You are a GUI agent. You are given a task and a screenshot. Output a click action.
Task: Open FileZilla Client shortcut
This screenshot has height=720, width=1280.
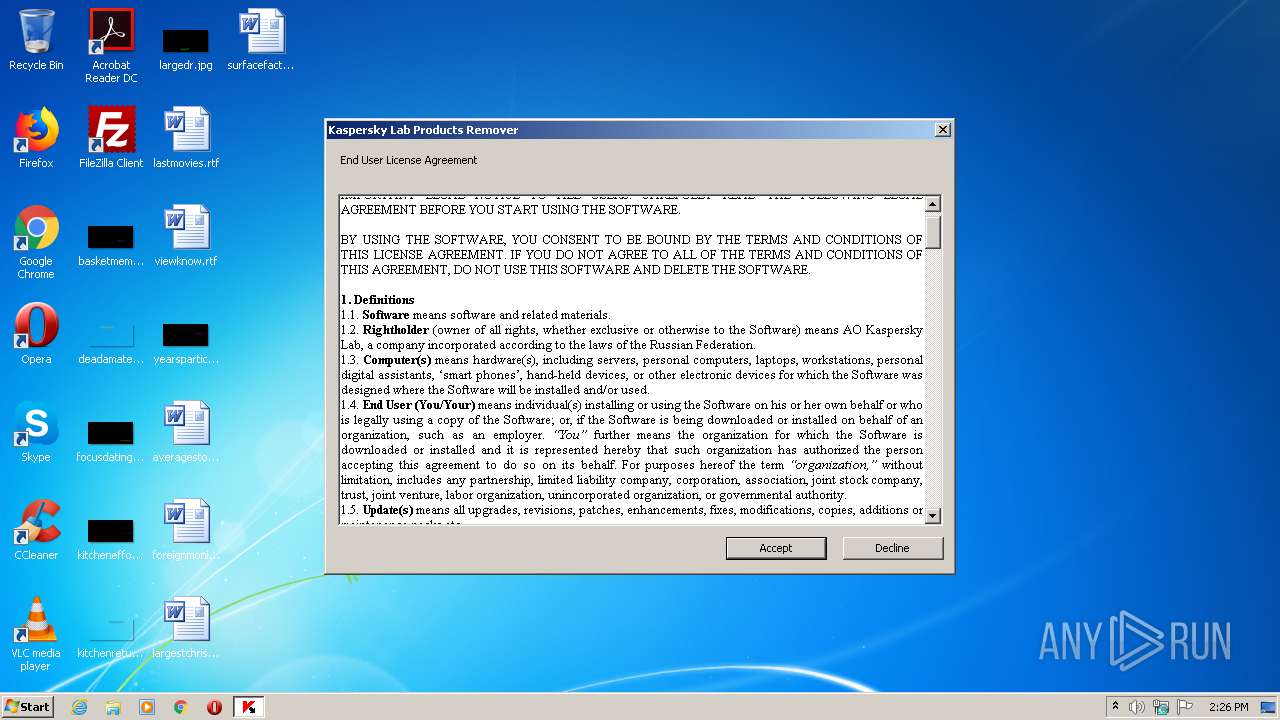tap(111, 138)
